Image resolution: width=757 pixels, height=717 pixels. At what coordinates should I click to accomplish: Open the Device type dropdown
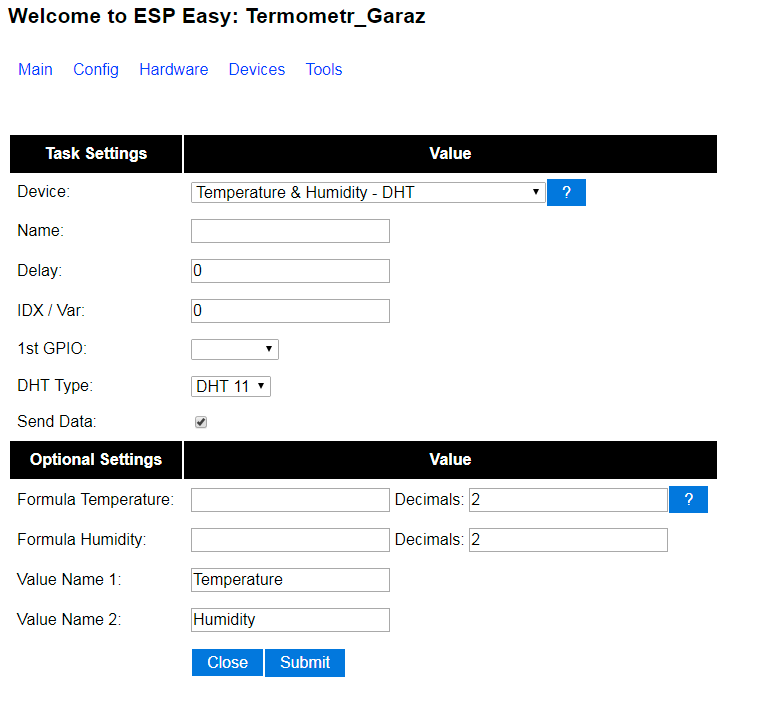[x=368, y=193]
